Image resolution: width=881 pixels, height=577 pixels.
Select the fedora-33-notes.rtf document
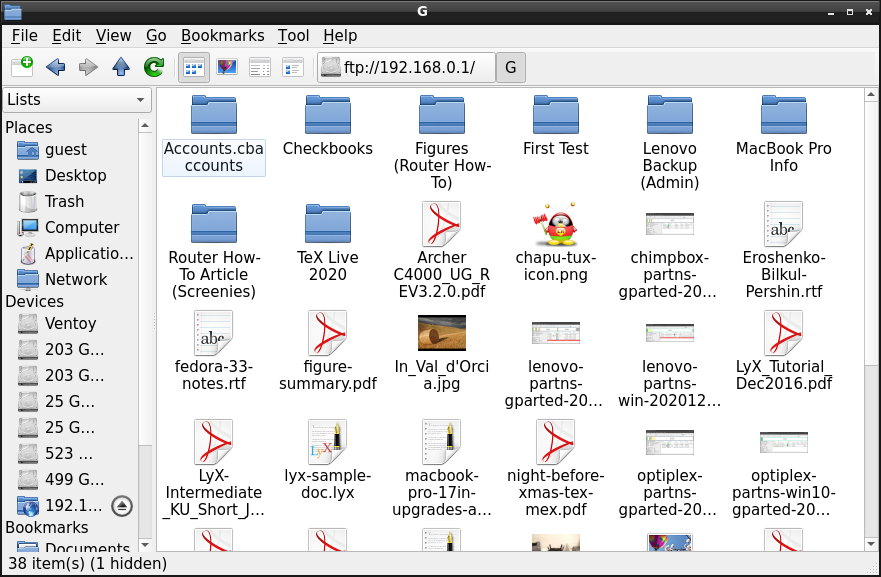pyautogui.click(x=214, y=352)
